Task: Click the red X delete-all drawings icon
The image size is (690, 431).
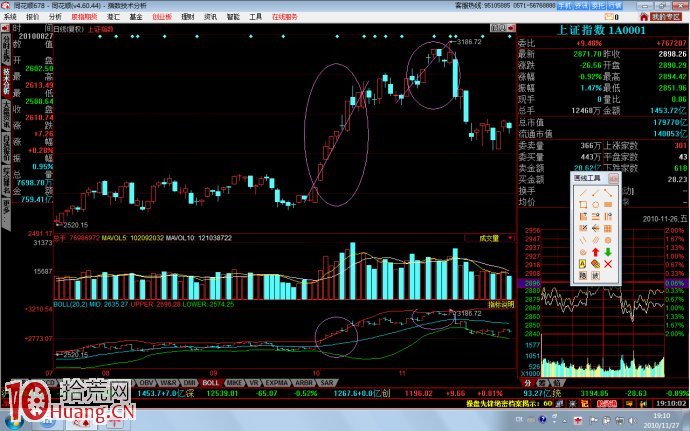Action: point(608,264)
